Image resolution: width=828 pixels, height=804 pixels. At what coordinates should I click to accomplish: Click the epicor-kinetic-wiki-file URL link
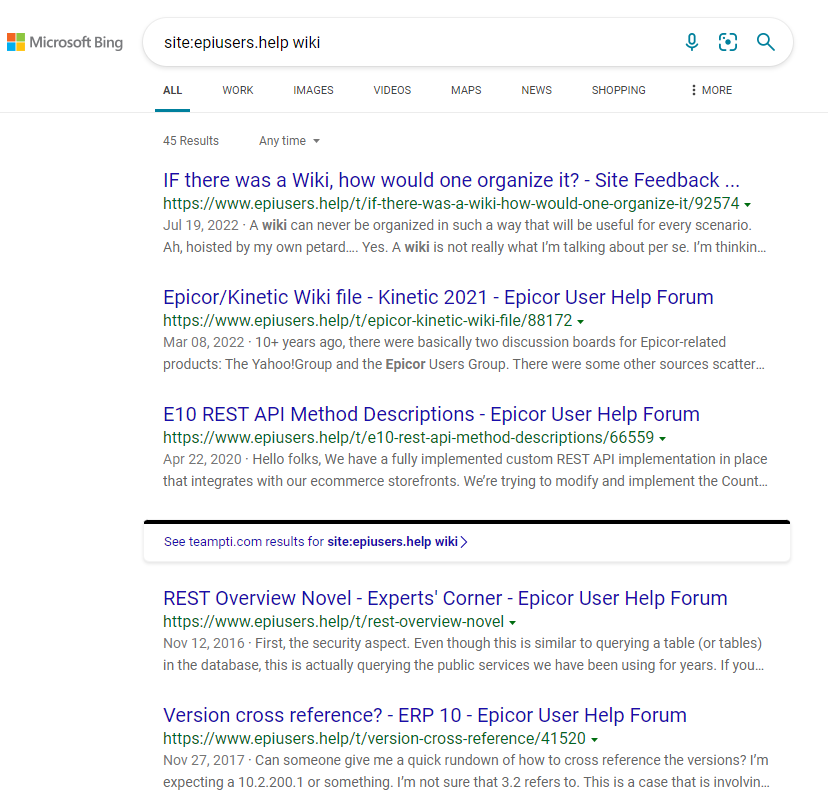pyautogui.click(x=368, y=321)
